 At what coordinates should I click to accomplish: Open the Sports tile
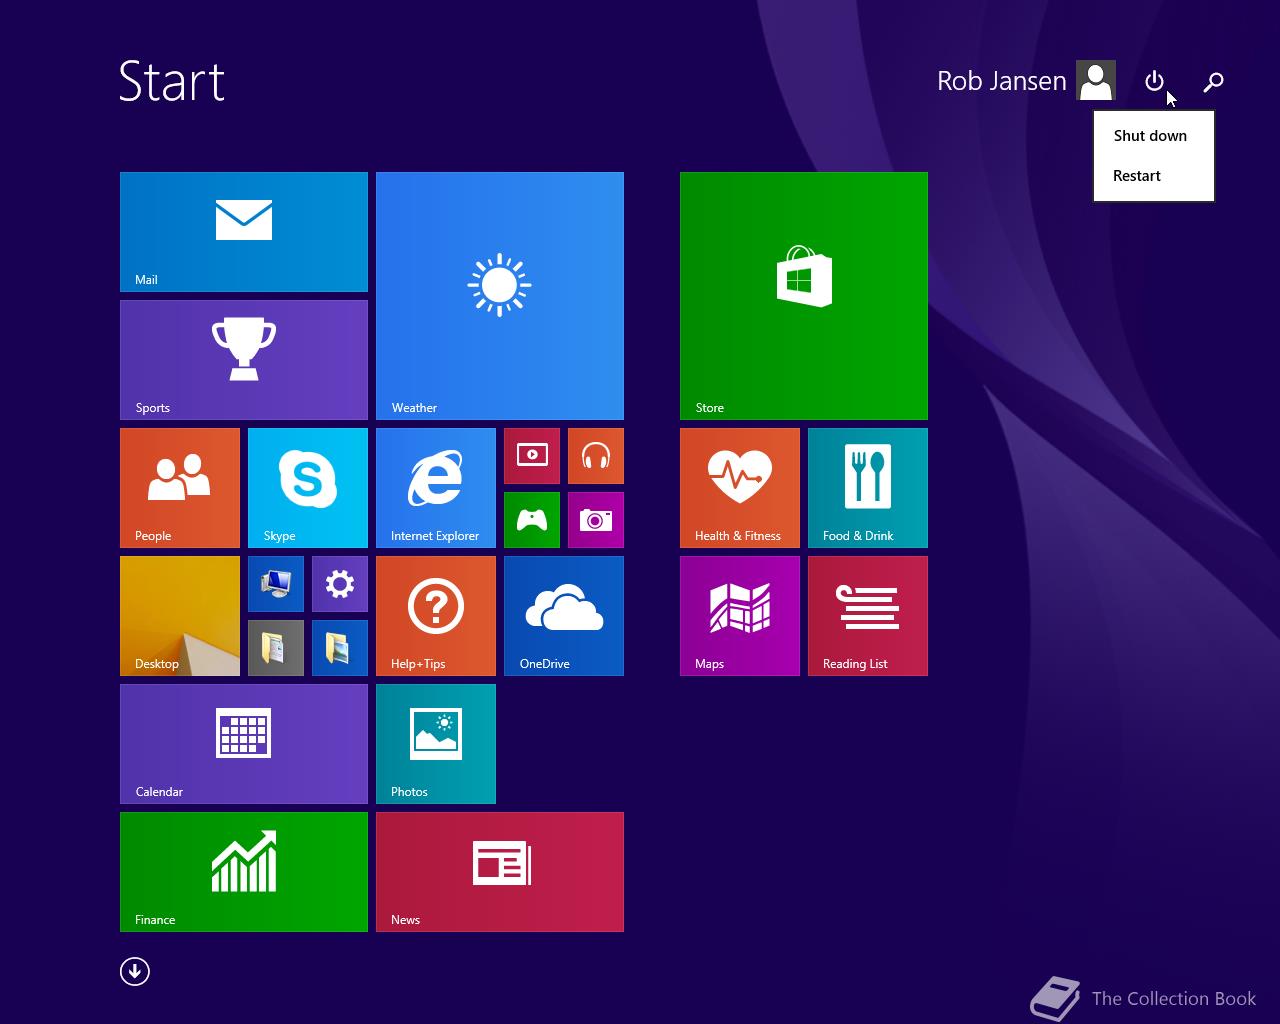tap(244, 360)
